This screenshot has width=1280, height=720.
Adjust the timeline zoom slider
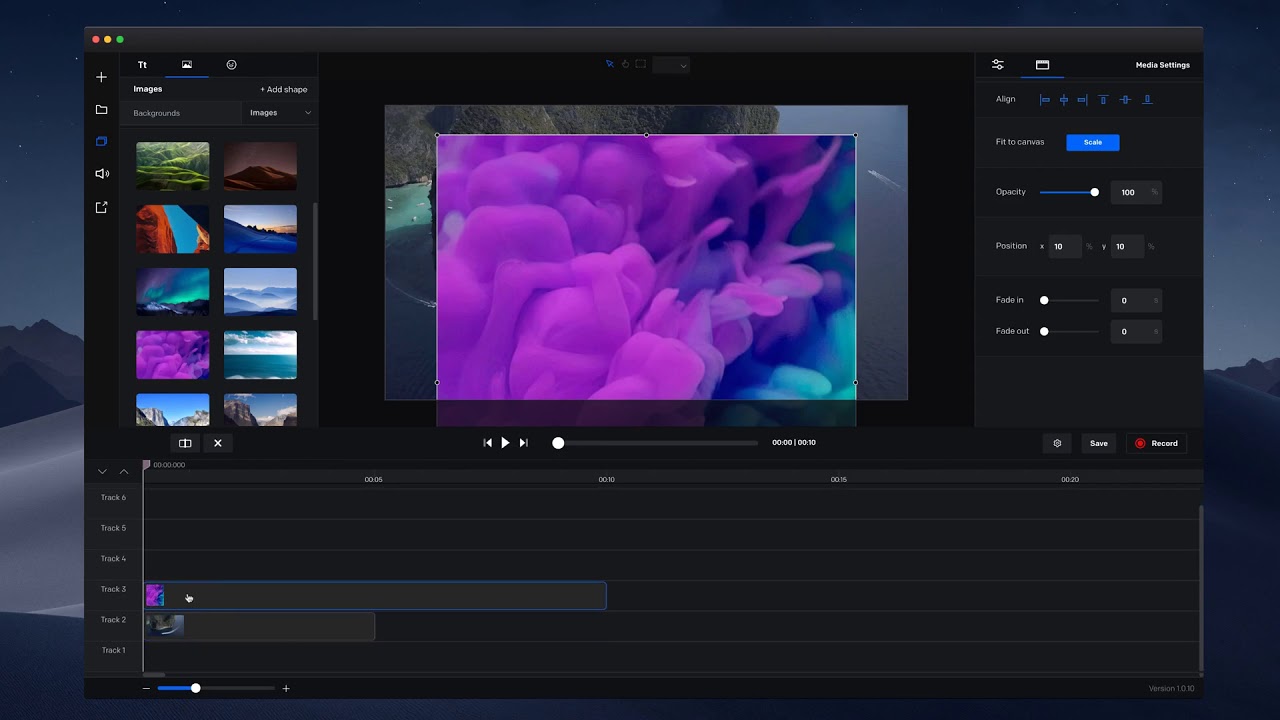(x=216, y=688)
